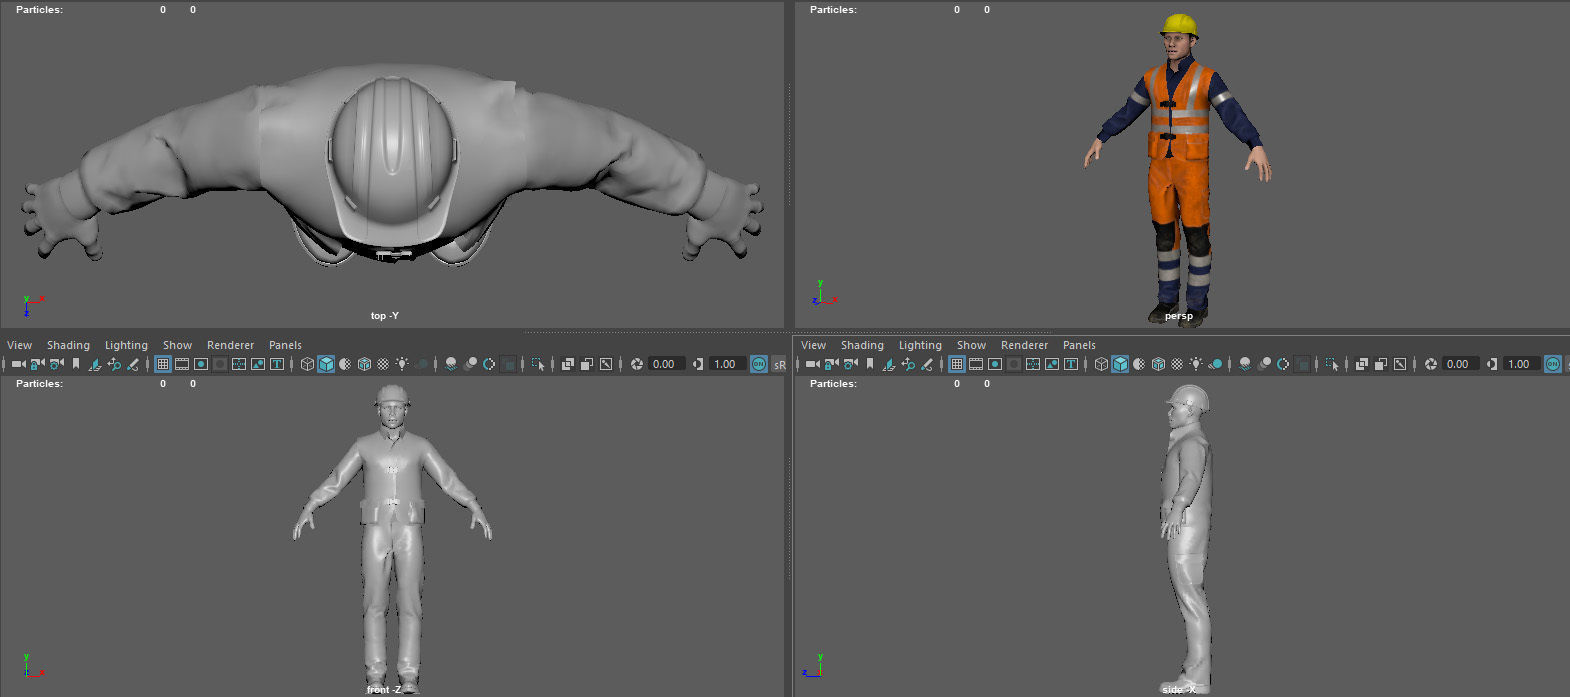Click the 'top -Y' viewport label
Screen dimensions: 1570x697
click(385, 316)
